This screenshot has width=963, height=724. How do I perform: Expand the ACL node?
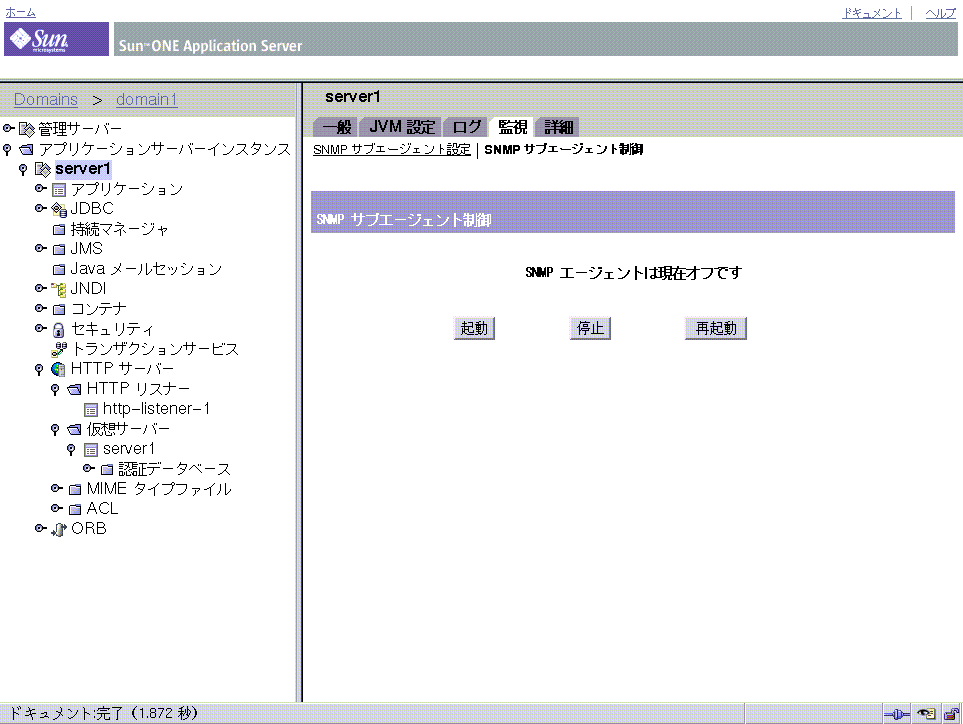[57, 508]
